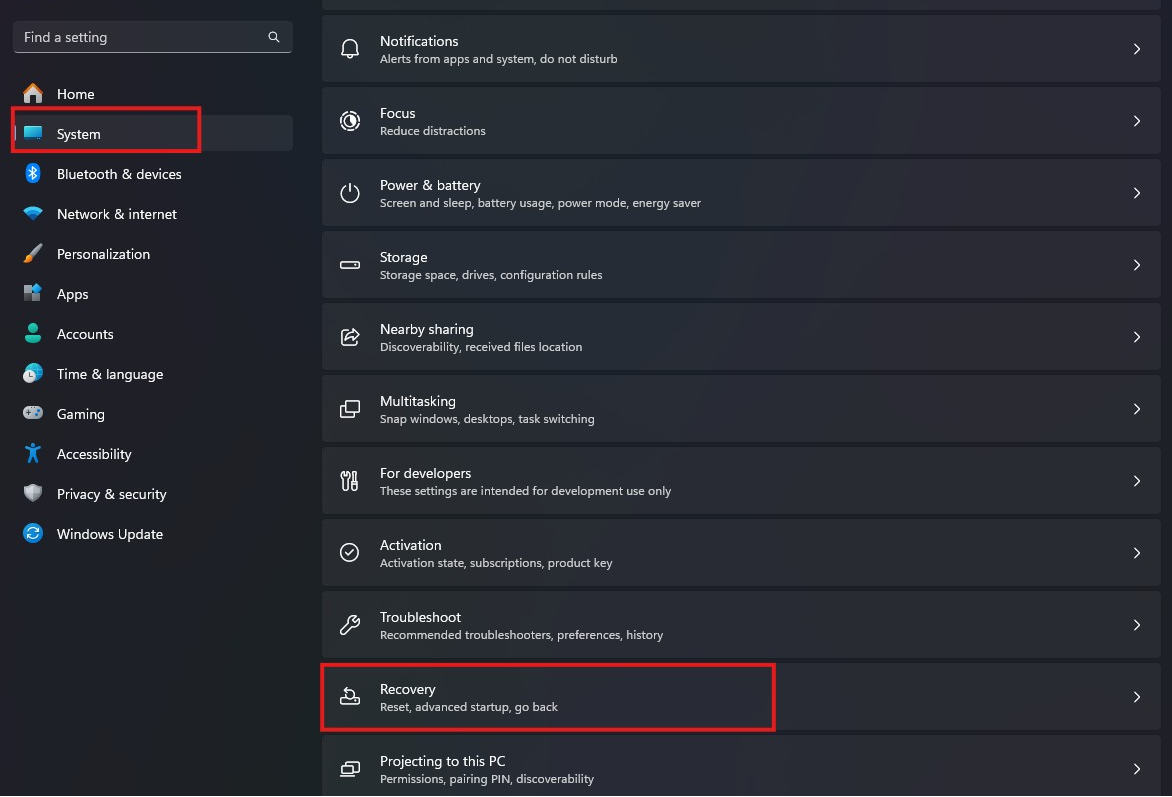Go to Time & language settings
Screen dimensions: 1172x797
[110, 374]
